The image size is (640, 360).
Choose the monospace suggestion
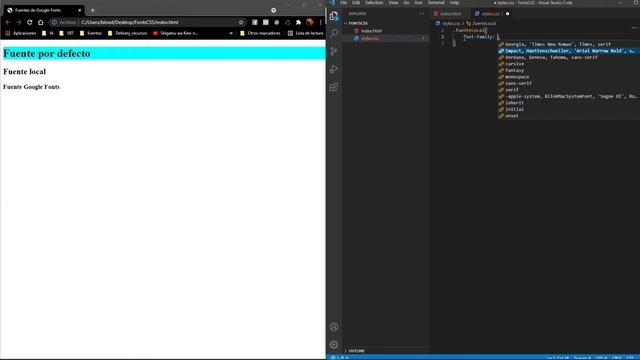[x=569, y=77]
